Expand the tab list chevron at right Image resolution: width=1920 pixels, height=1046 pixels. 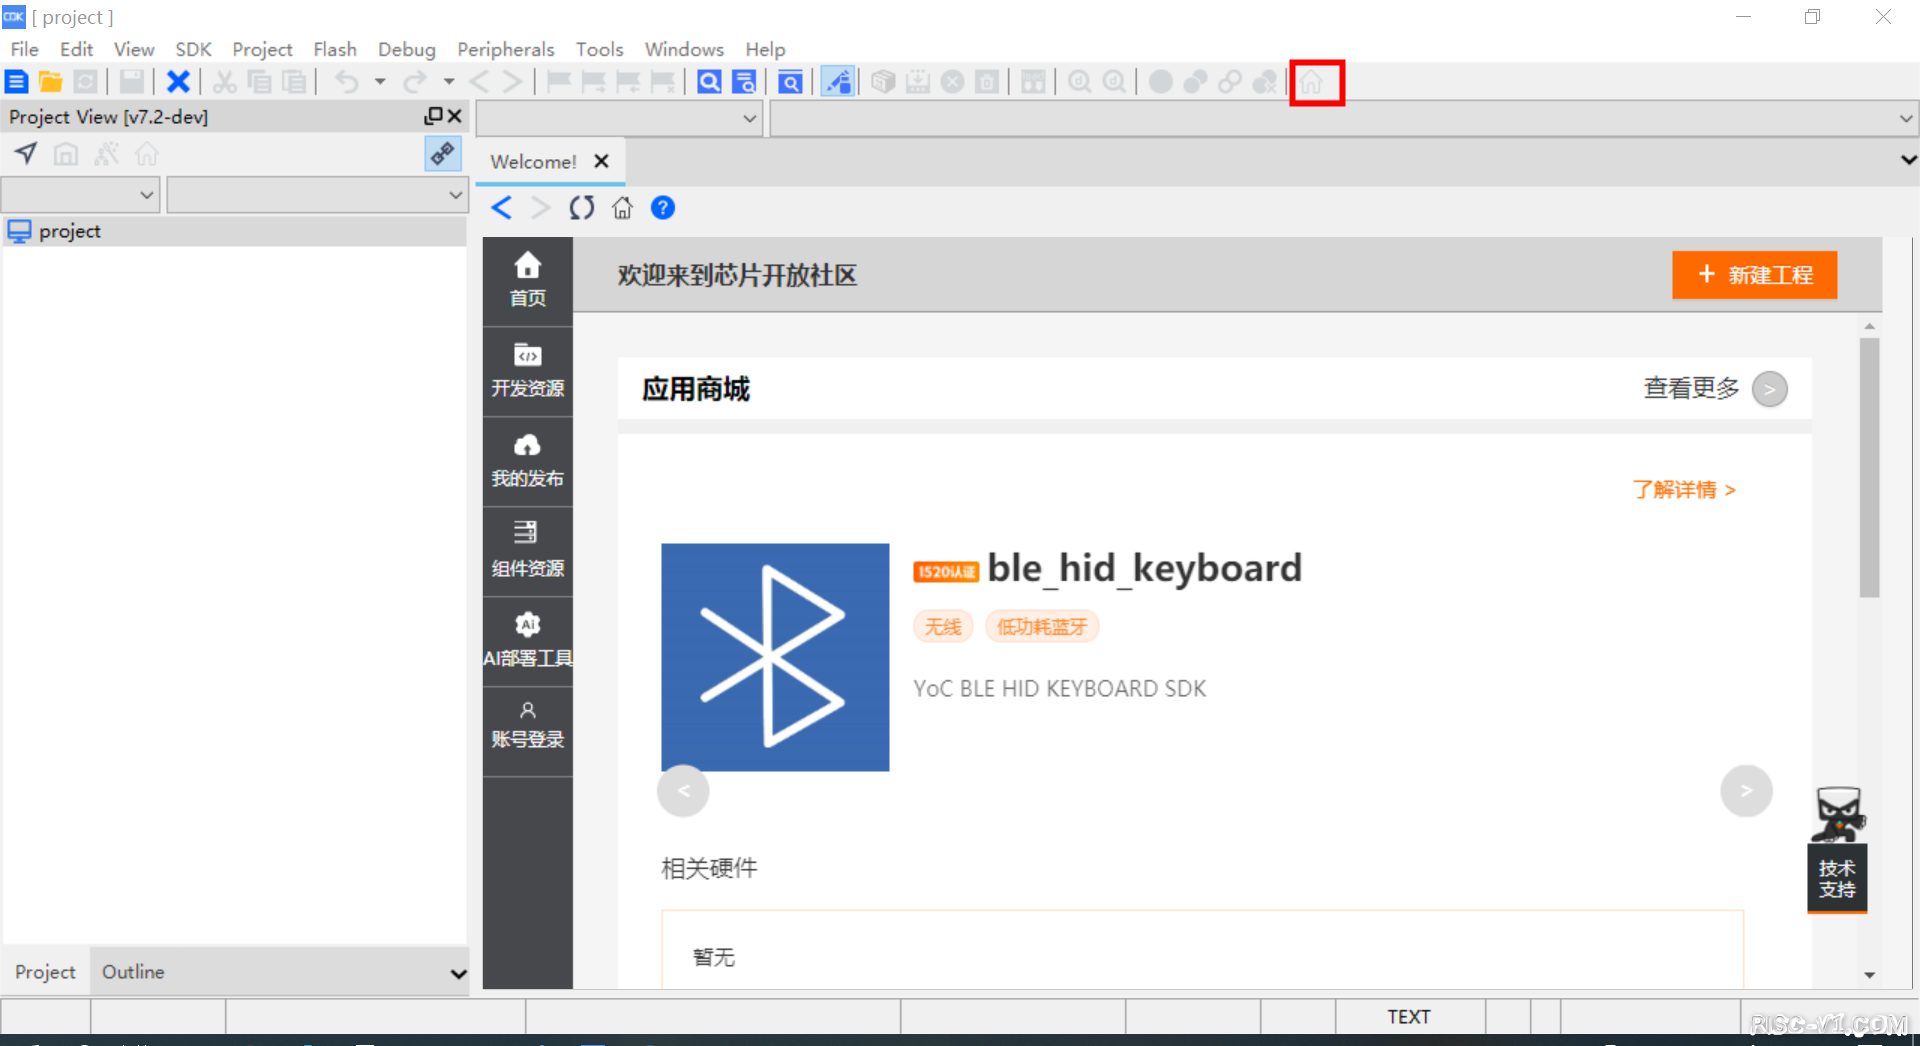tap(1908, 160)
